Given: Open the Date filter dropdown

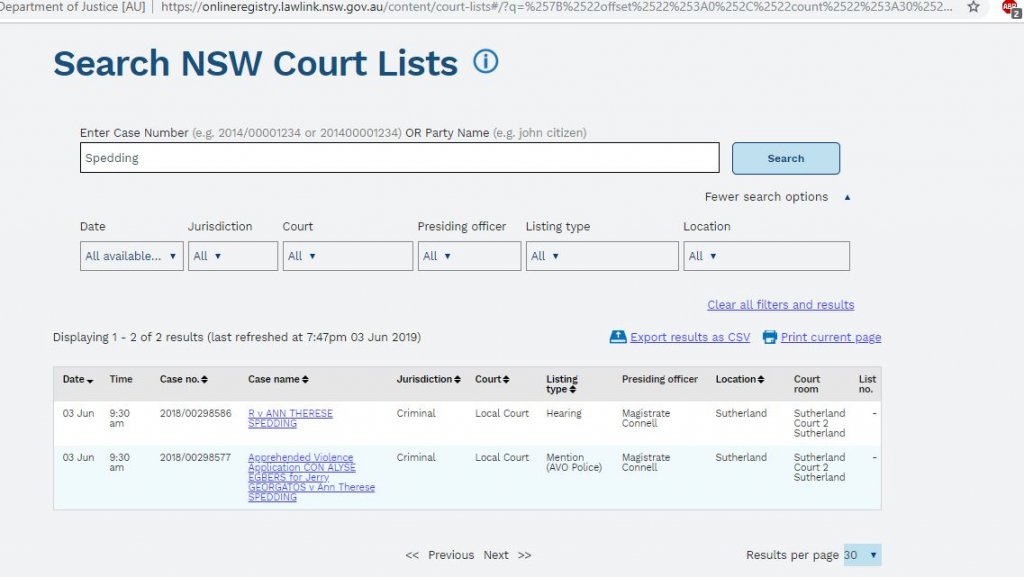Looking at the screenshot, I should coord(131,256).
